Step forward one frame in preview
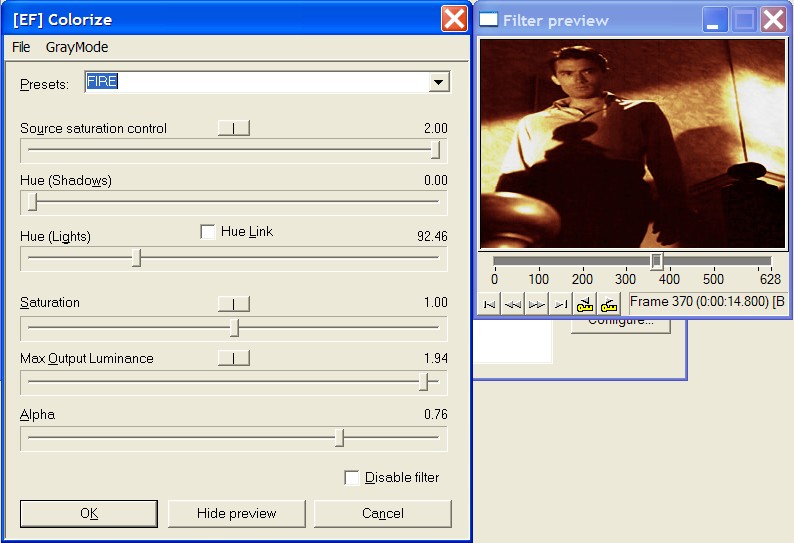Viewport: 794px width, 543px height. pos(537,304)
